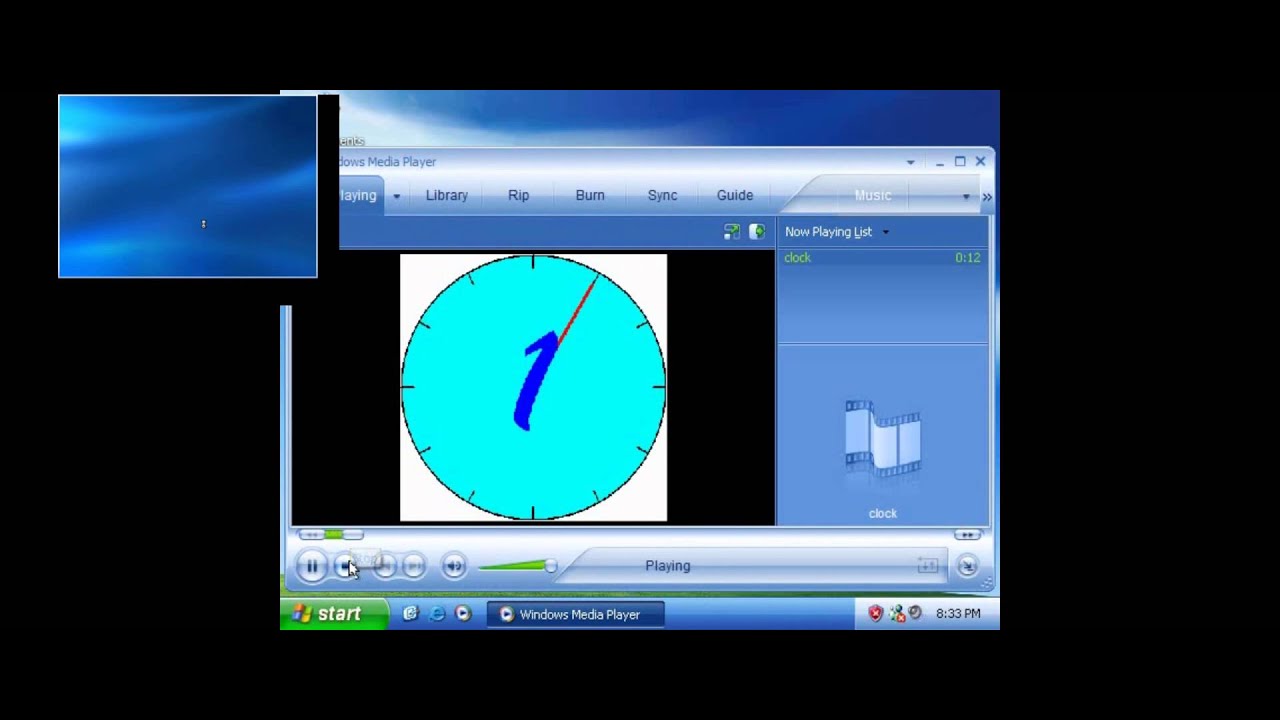The image size is (1280, 720).
Task: Click the rewind button on seek bar
Action: point(310,535)
